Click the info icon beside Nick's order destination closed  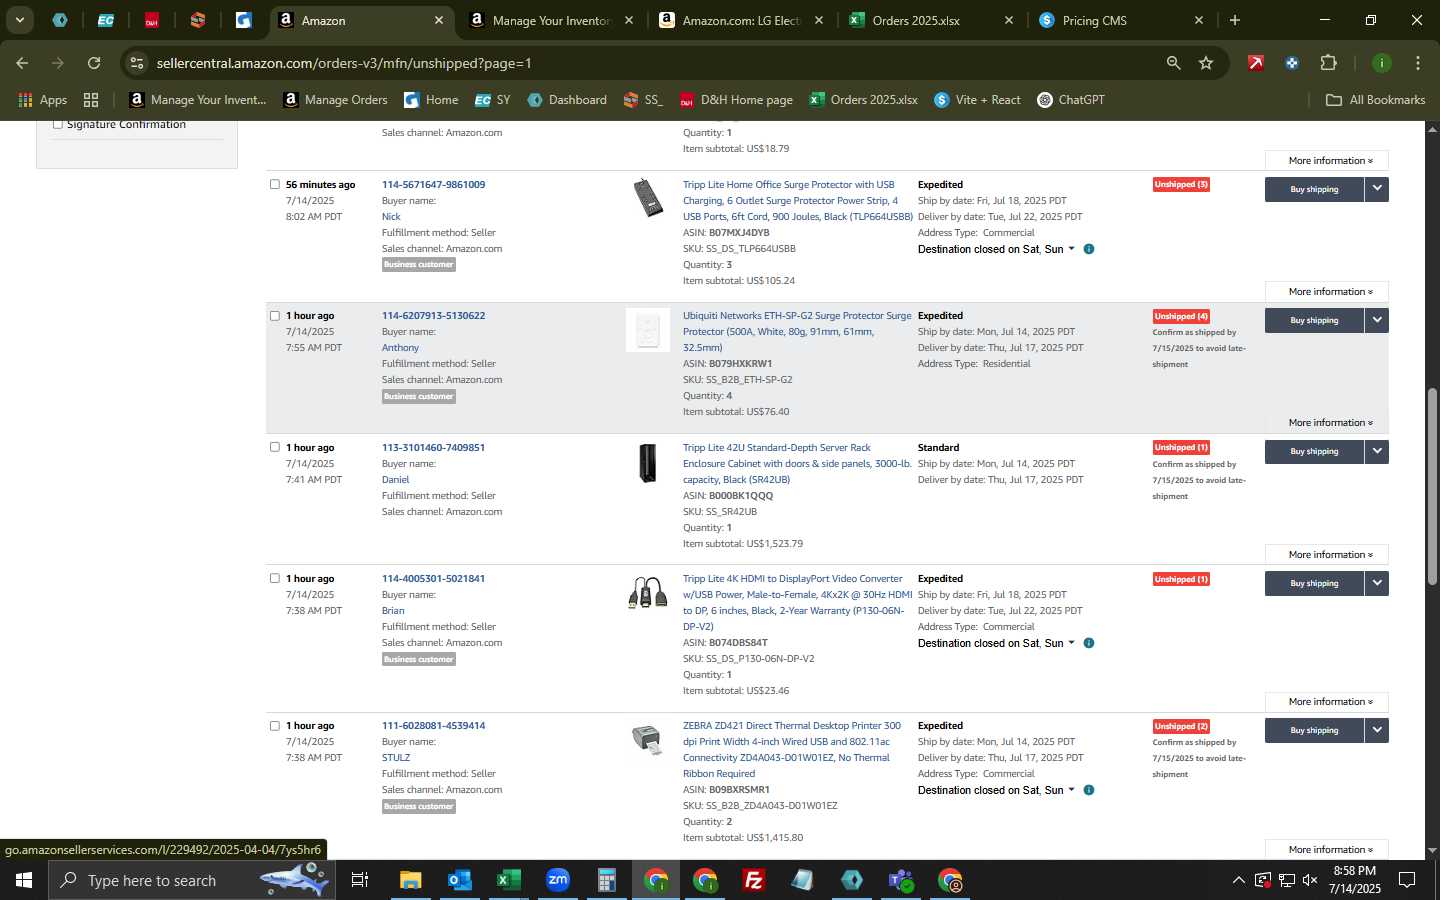click(x=1089, y=249)
